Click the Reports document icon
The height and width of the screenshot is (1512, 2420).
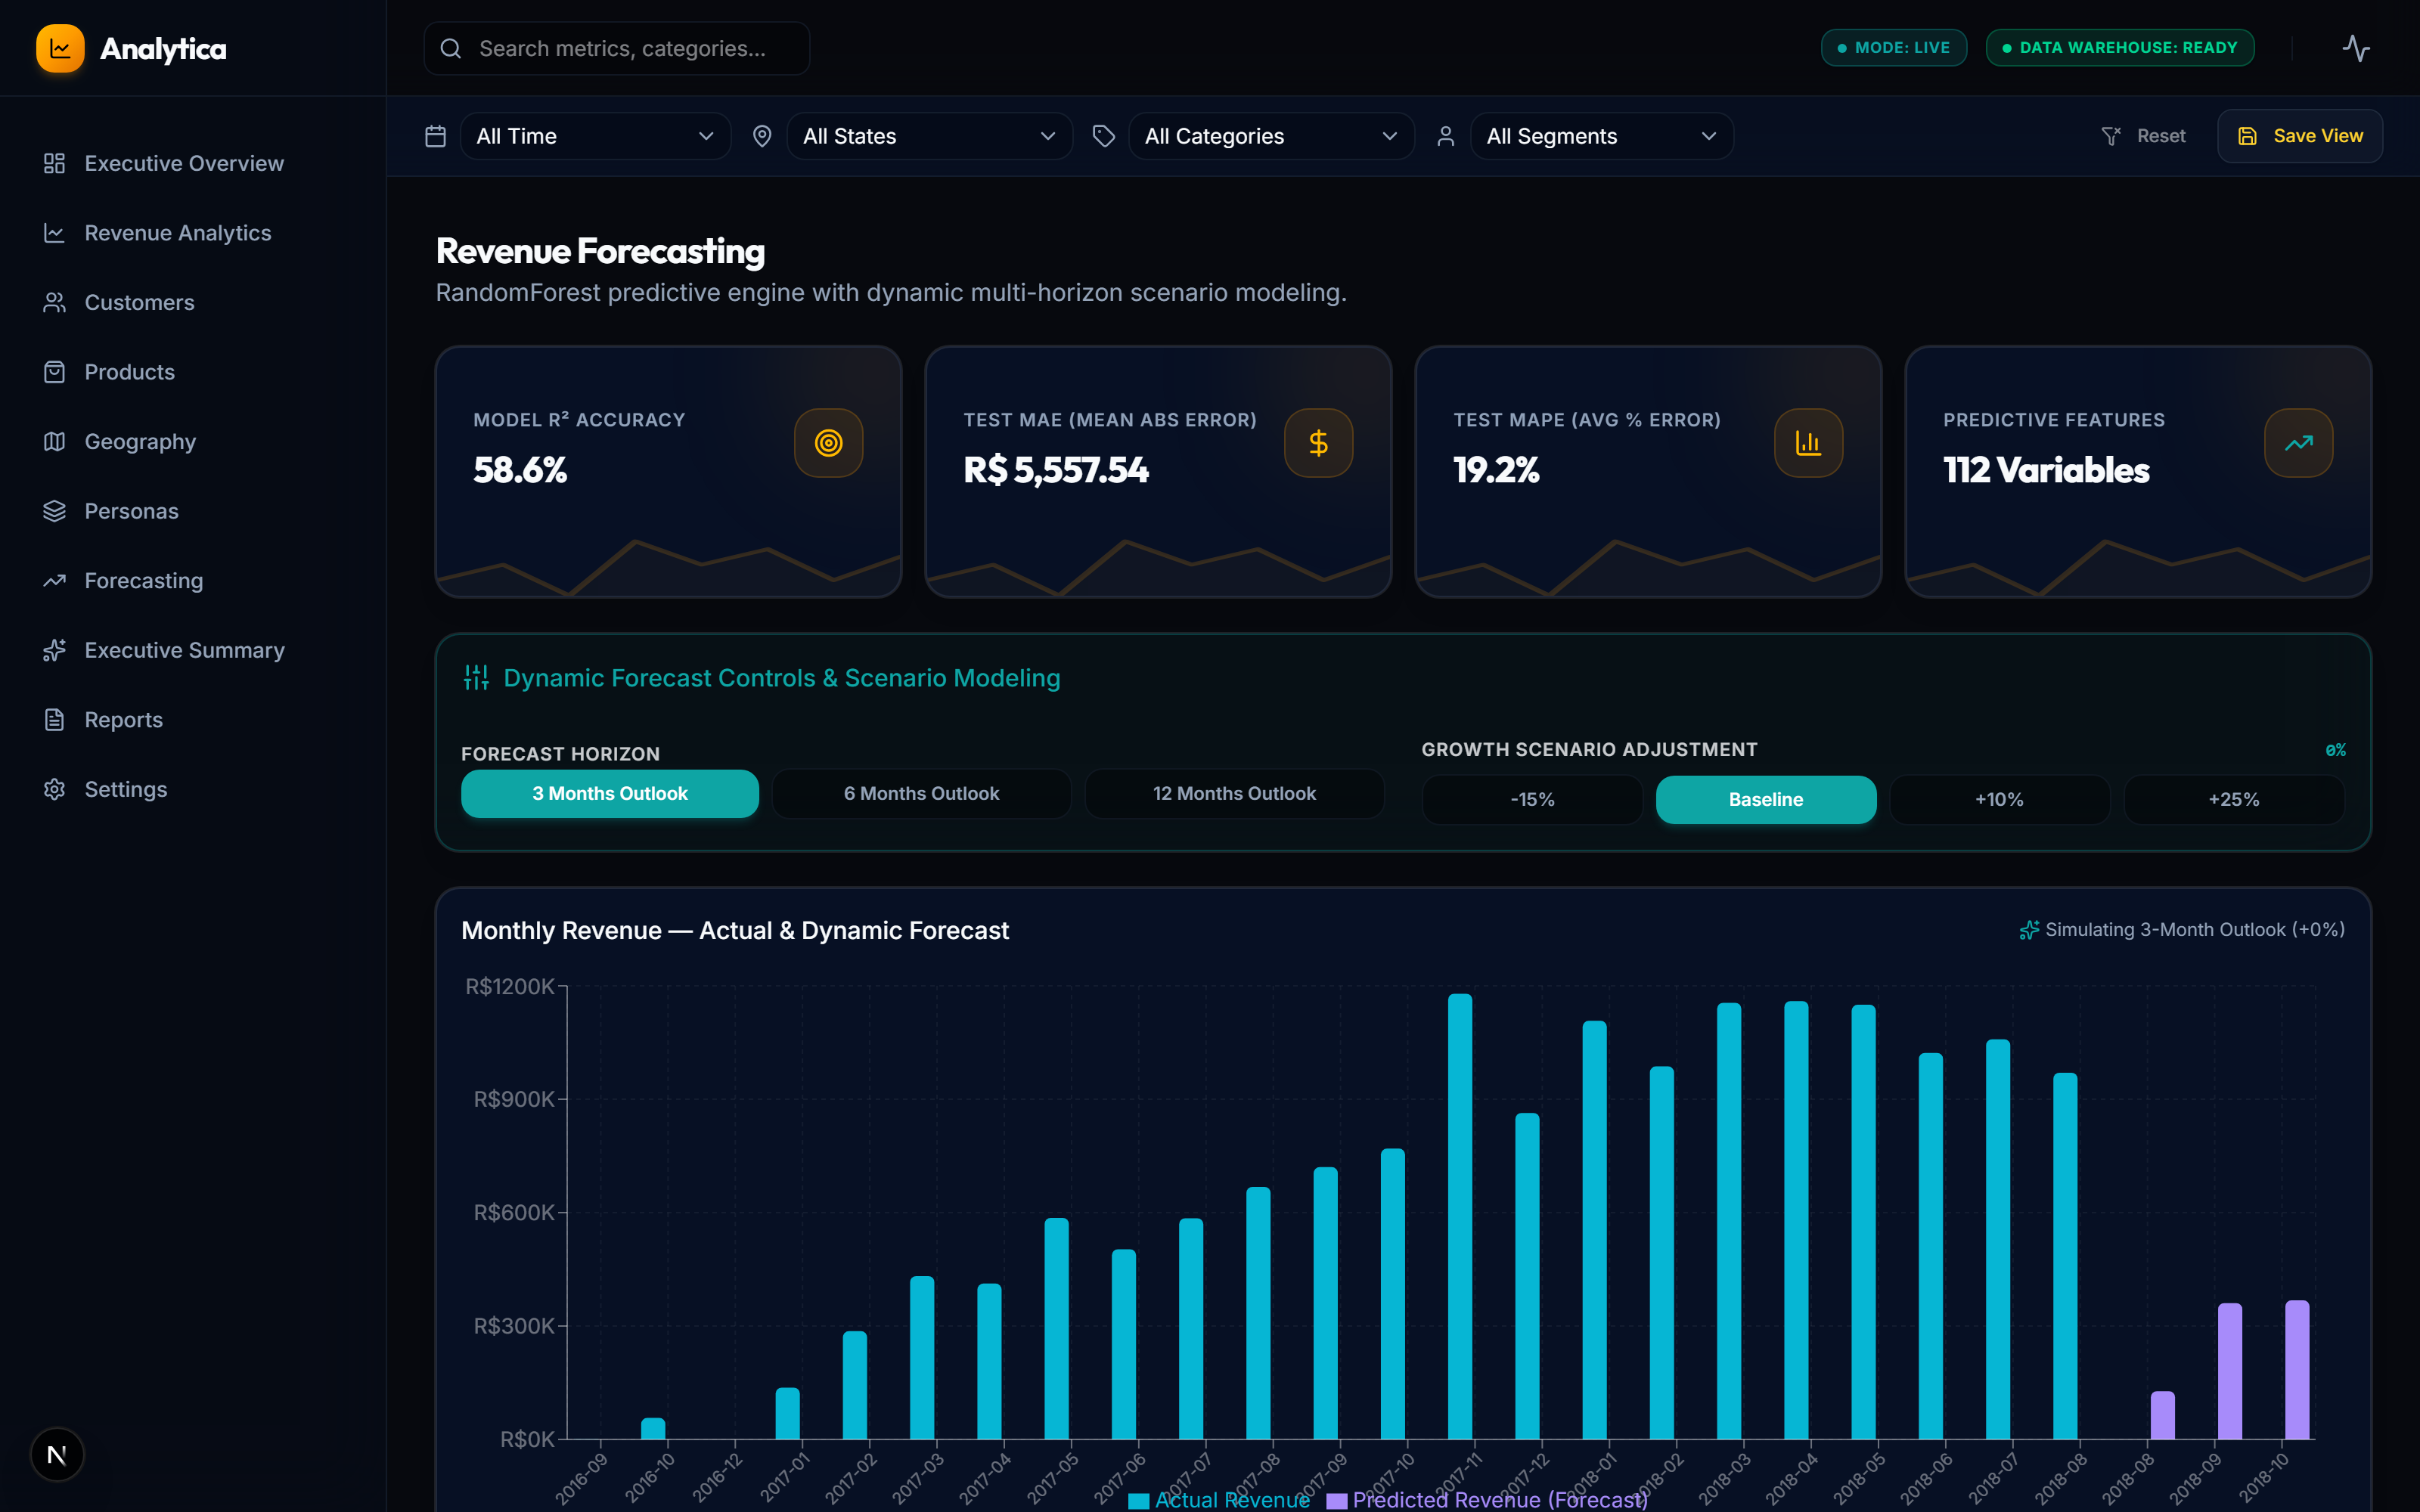(54, 720)
